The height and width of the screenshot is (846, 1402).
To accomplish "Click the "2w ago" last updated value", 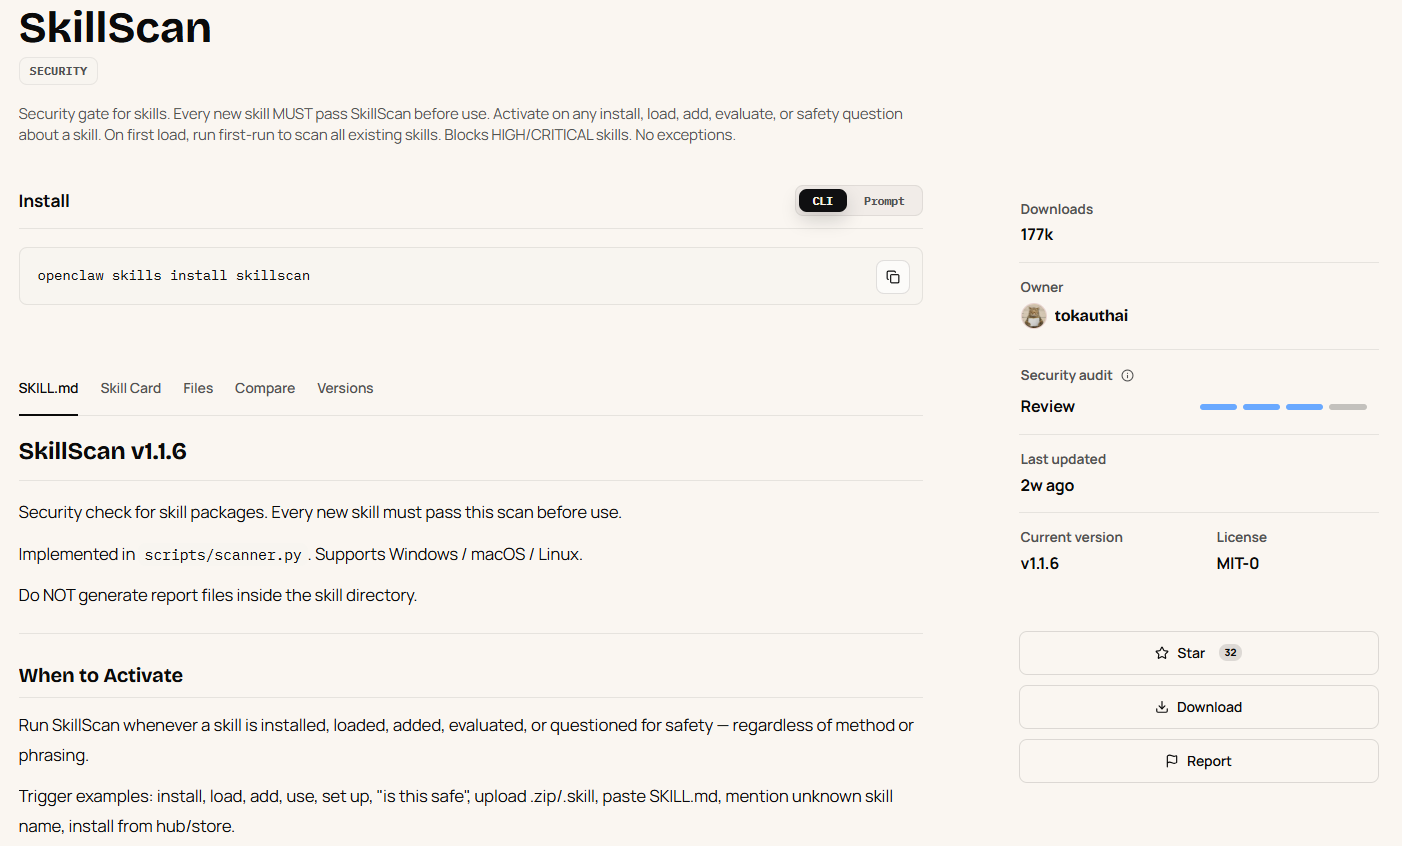I will coord(1047,486).
